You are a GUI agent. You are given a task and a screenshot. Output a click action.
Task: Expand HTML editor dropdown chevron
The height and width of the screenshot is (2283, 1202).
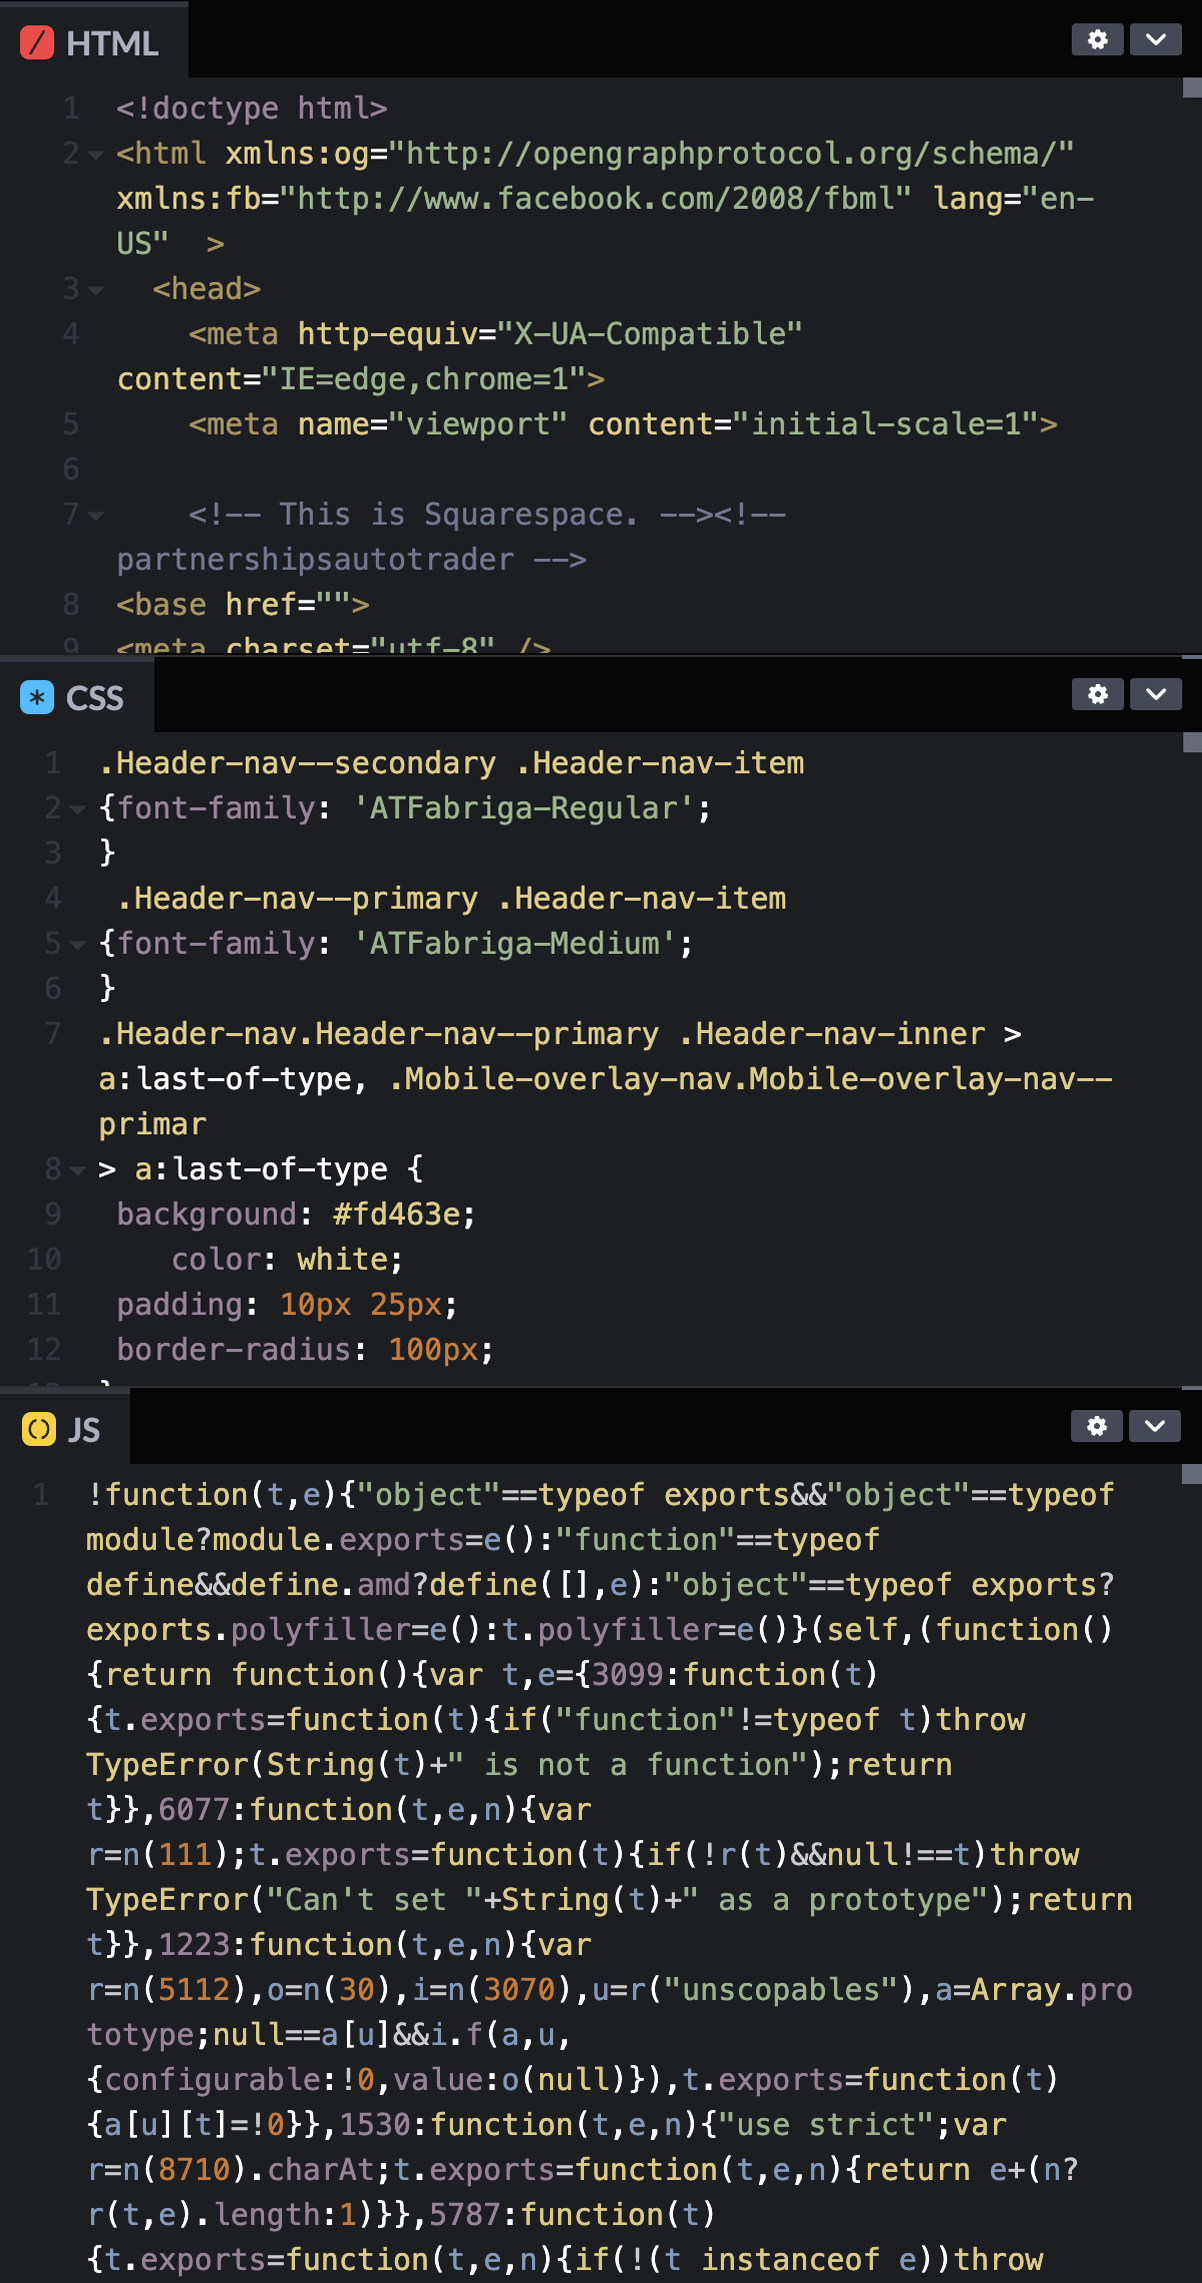click(1156, 40)
